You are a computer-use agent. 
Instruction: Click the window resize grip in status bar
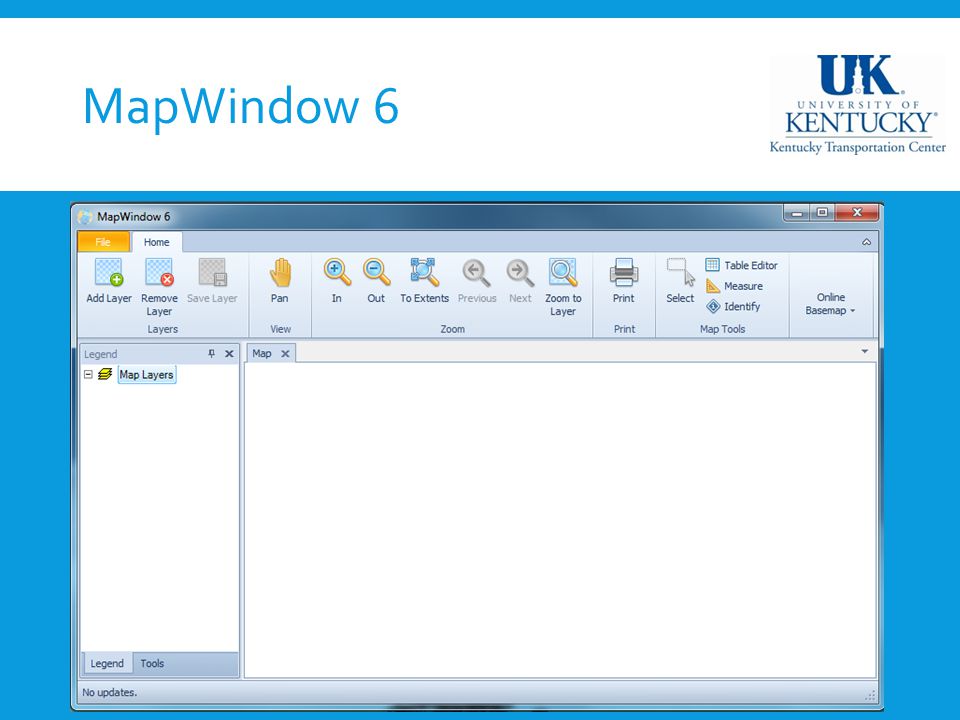pos(870,695)
